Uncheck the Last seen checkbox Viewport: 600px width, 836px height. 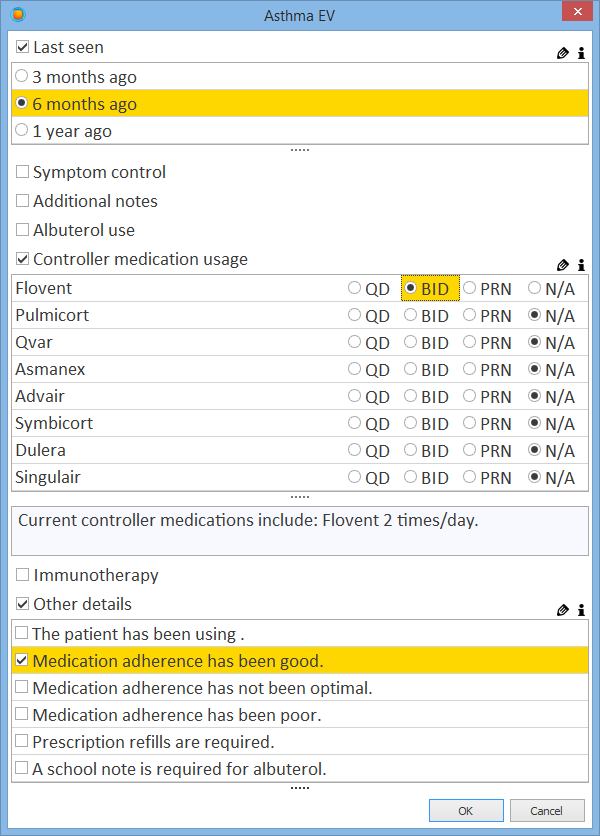coord(22,47)
